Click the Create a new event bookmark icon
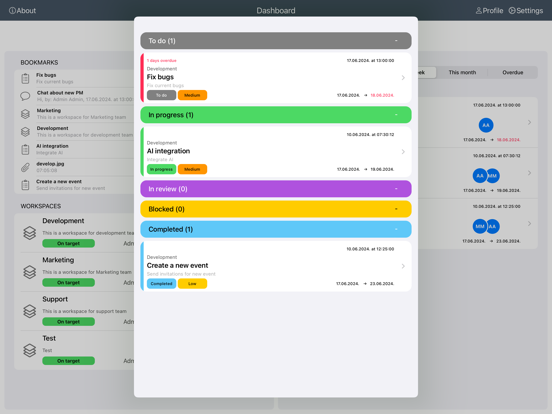 click(x=25, y=185)
